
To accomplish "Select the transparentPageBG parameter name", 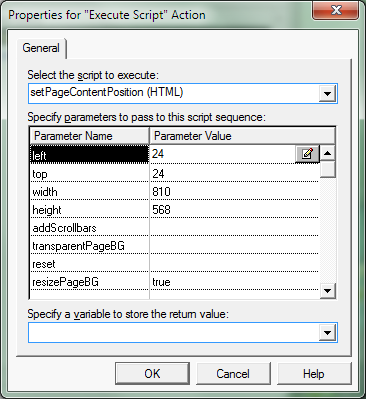I will point(89,246).
